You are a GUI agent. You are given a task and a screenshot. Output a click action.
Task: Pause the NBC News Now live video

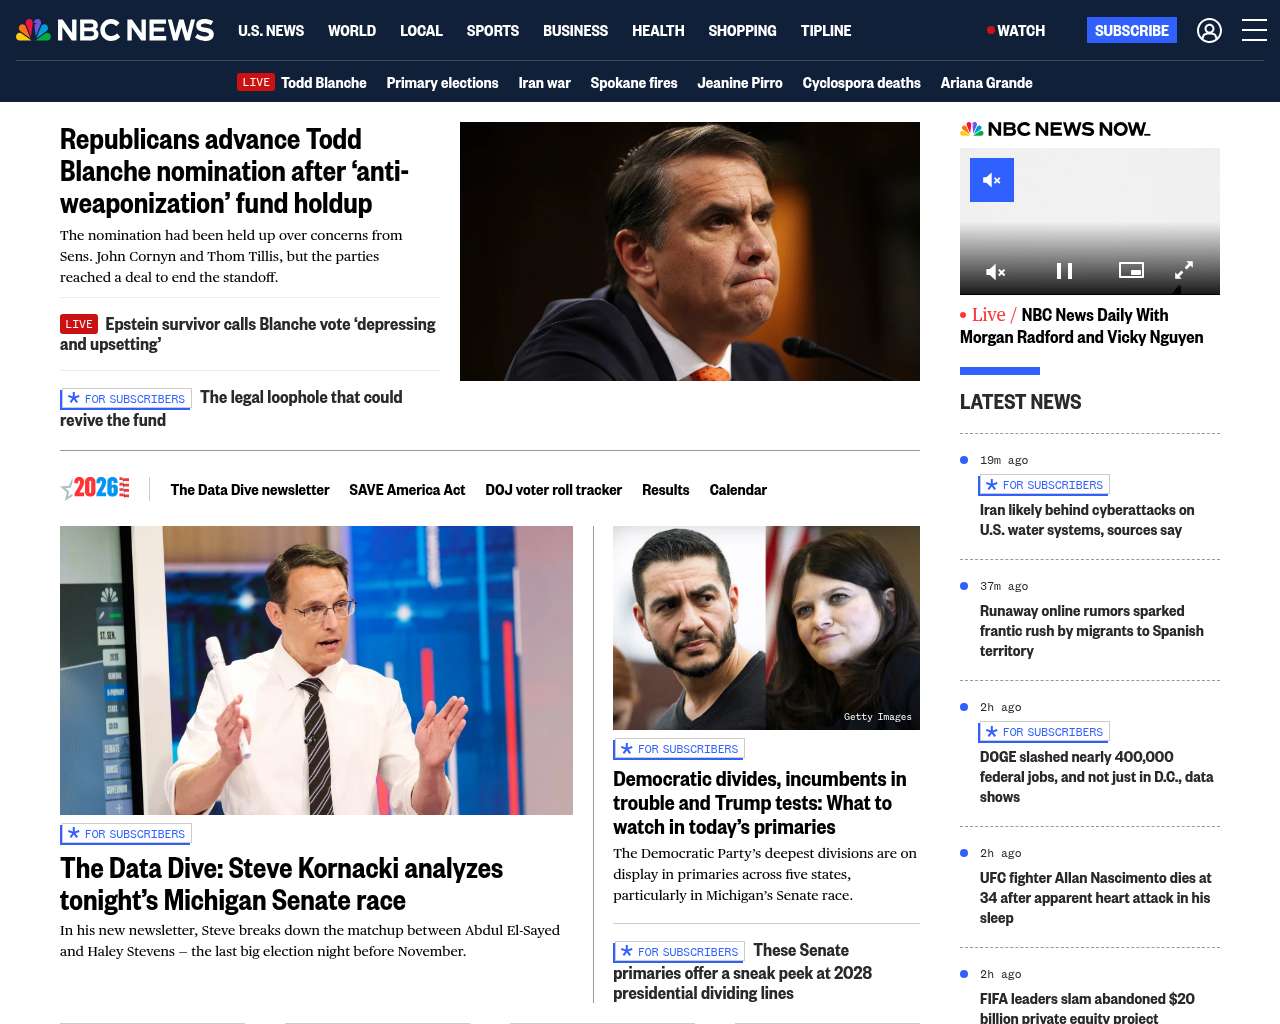1065,271
